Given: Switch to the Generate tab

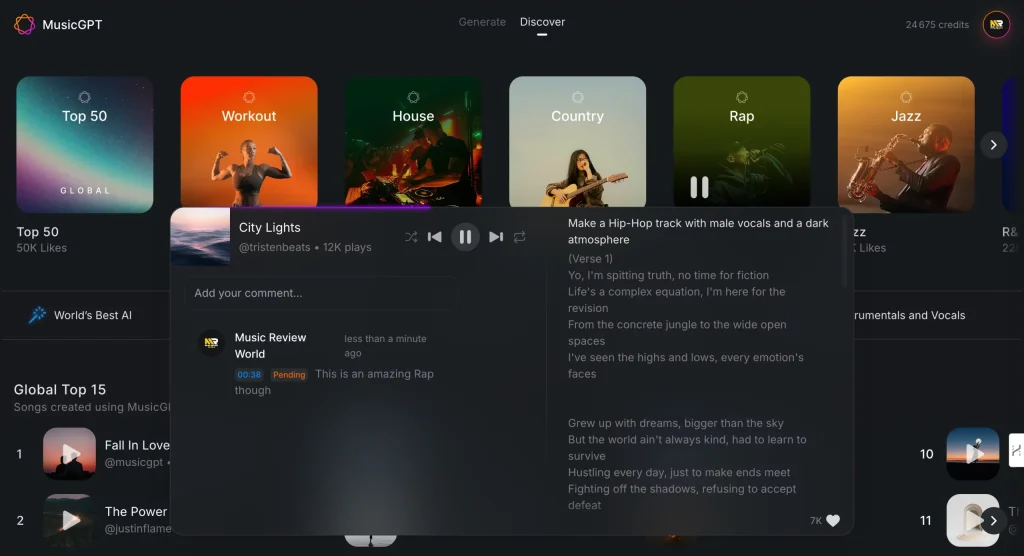Looking at the screenshot, I should (482, 22).
